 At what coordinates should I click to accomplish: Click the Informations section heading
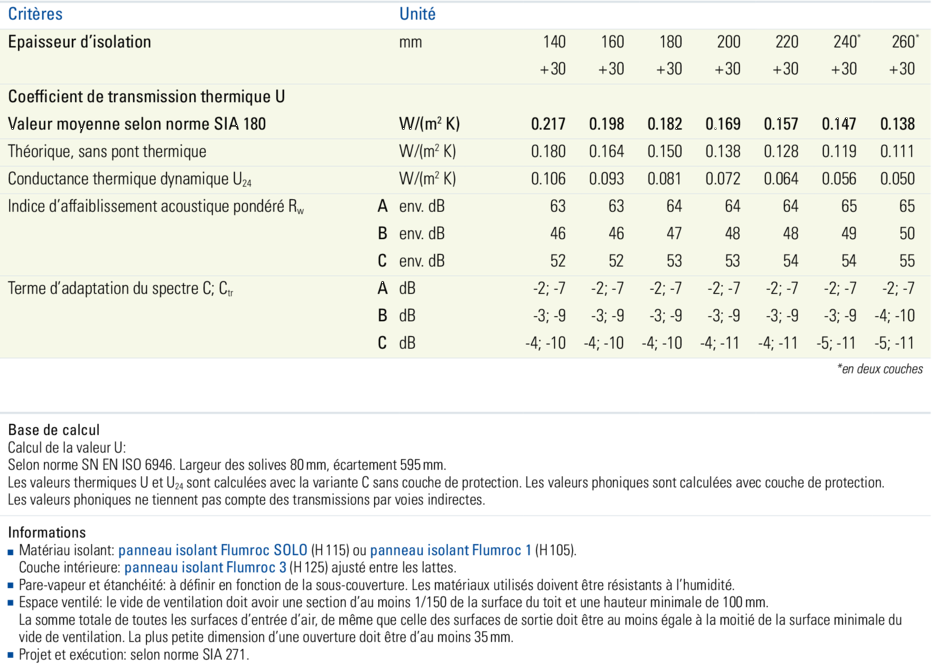pyautogui.click(x=47, y=532)
